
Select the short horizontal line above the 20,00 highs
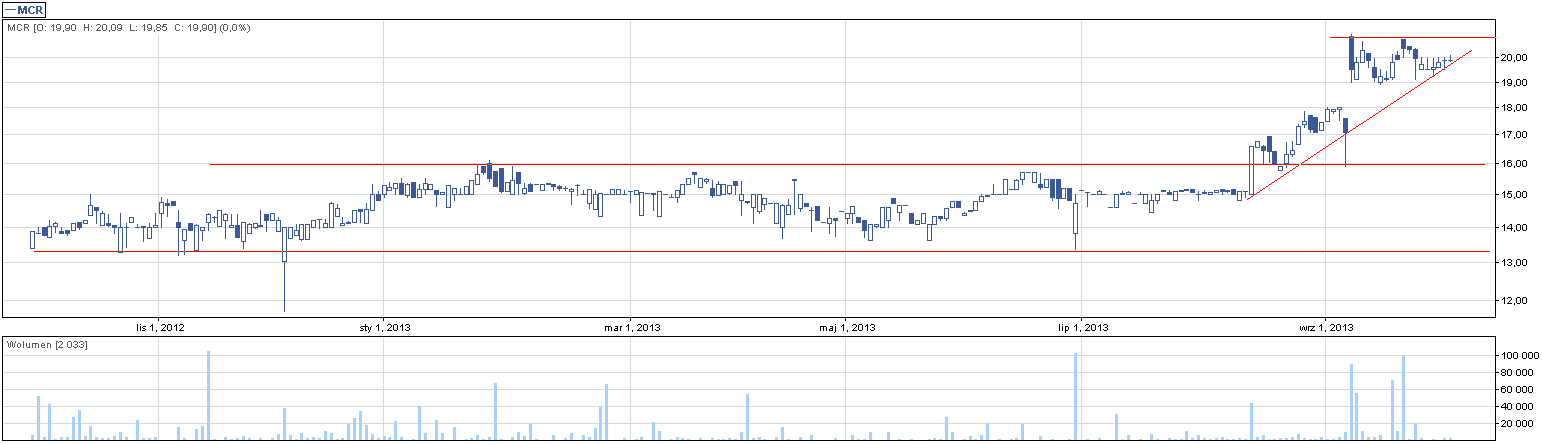click(1412, 37)
